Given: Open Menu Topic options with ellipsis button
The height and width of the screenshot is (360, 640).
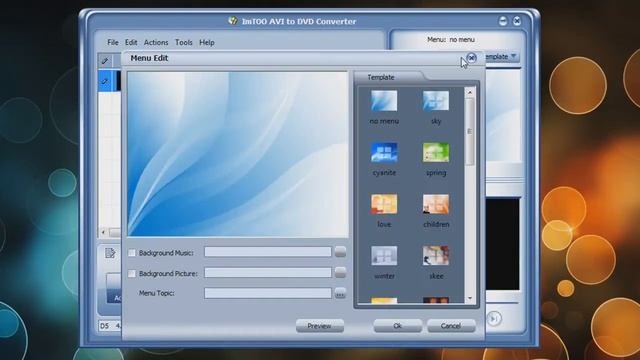Looking at the screenshot, I should click(340, 293).
